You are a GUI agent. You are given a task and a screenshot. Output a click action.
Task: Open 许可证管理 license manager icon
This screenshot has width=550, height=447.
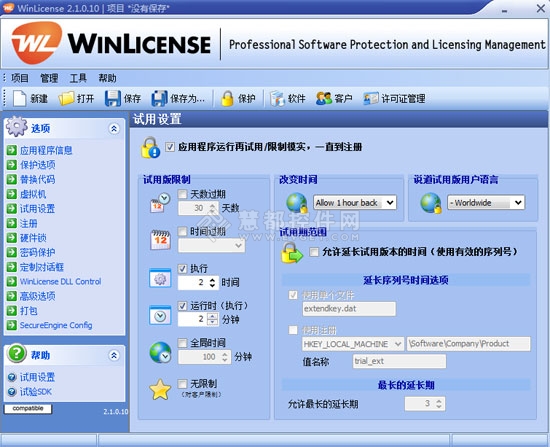pos(371,98)
